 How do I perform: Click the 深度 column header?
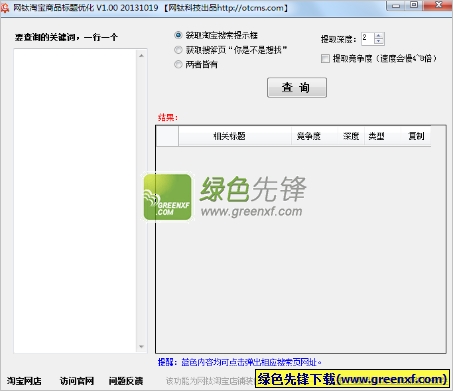tap(351, 136)
